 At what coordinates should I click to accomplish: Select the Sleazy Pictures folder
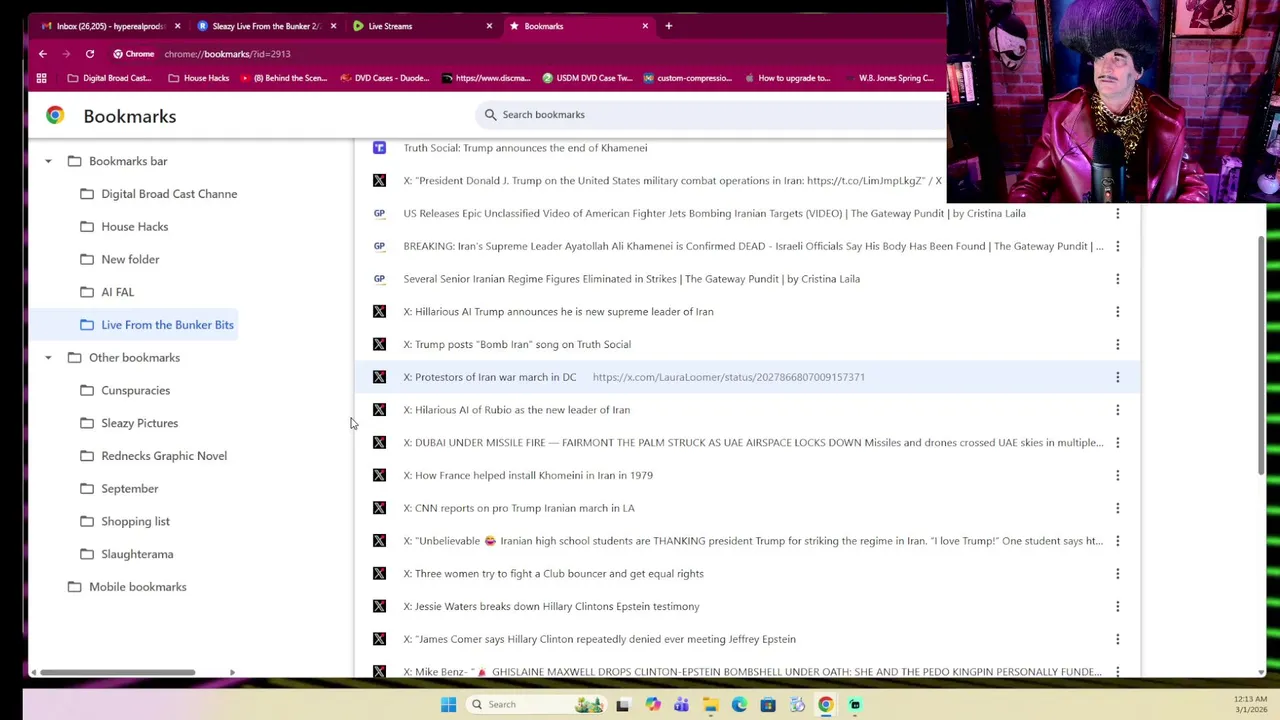[129, 423]
